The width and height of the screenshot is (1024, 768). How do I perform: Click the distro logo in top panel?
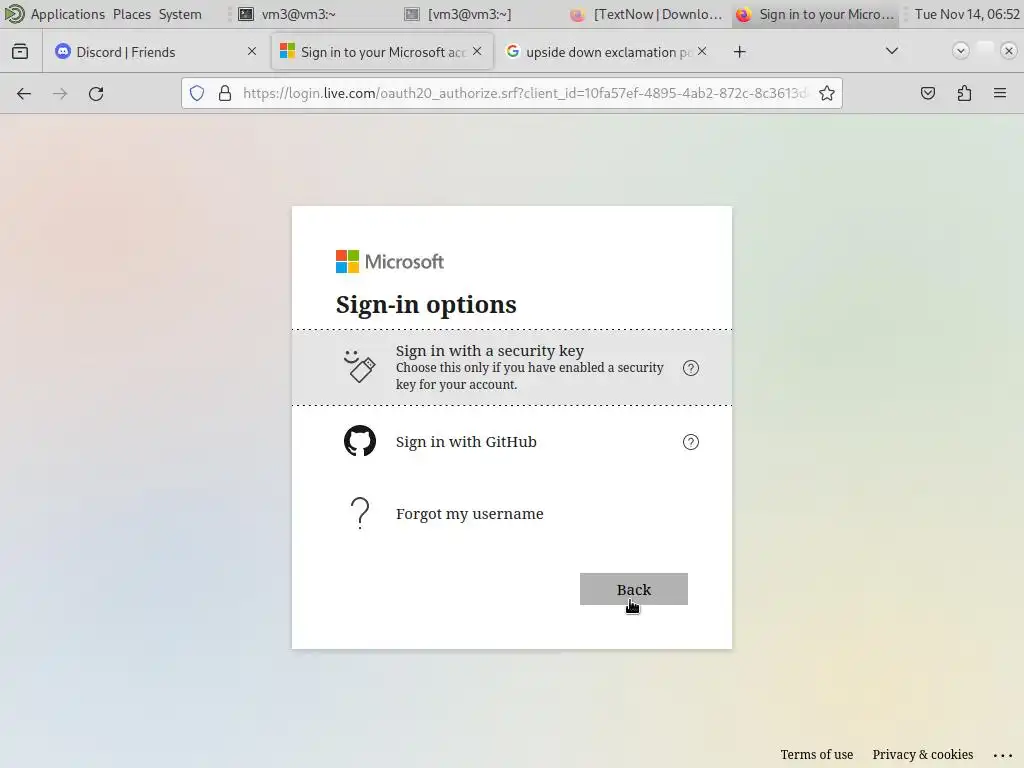tap(14, 14)
